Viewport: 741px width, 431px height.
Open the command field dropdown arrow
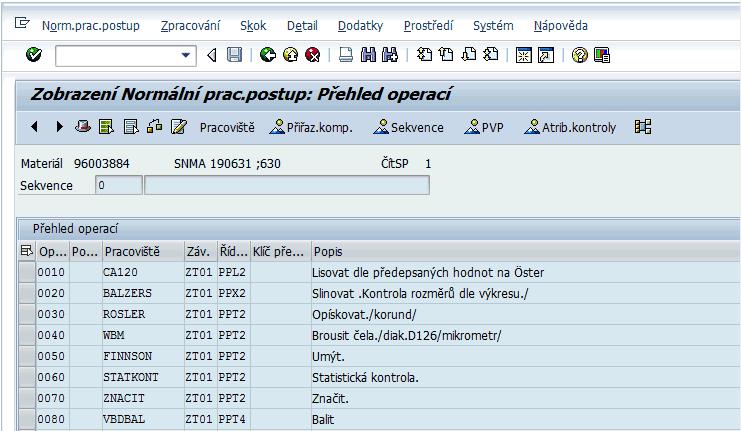[186, 55]
